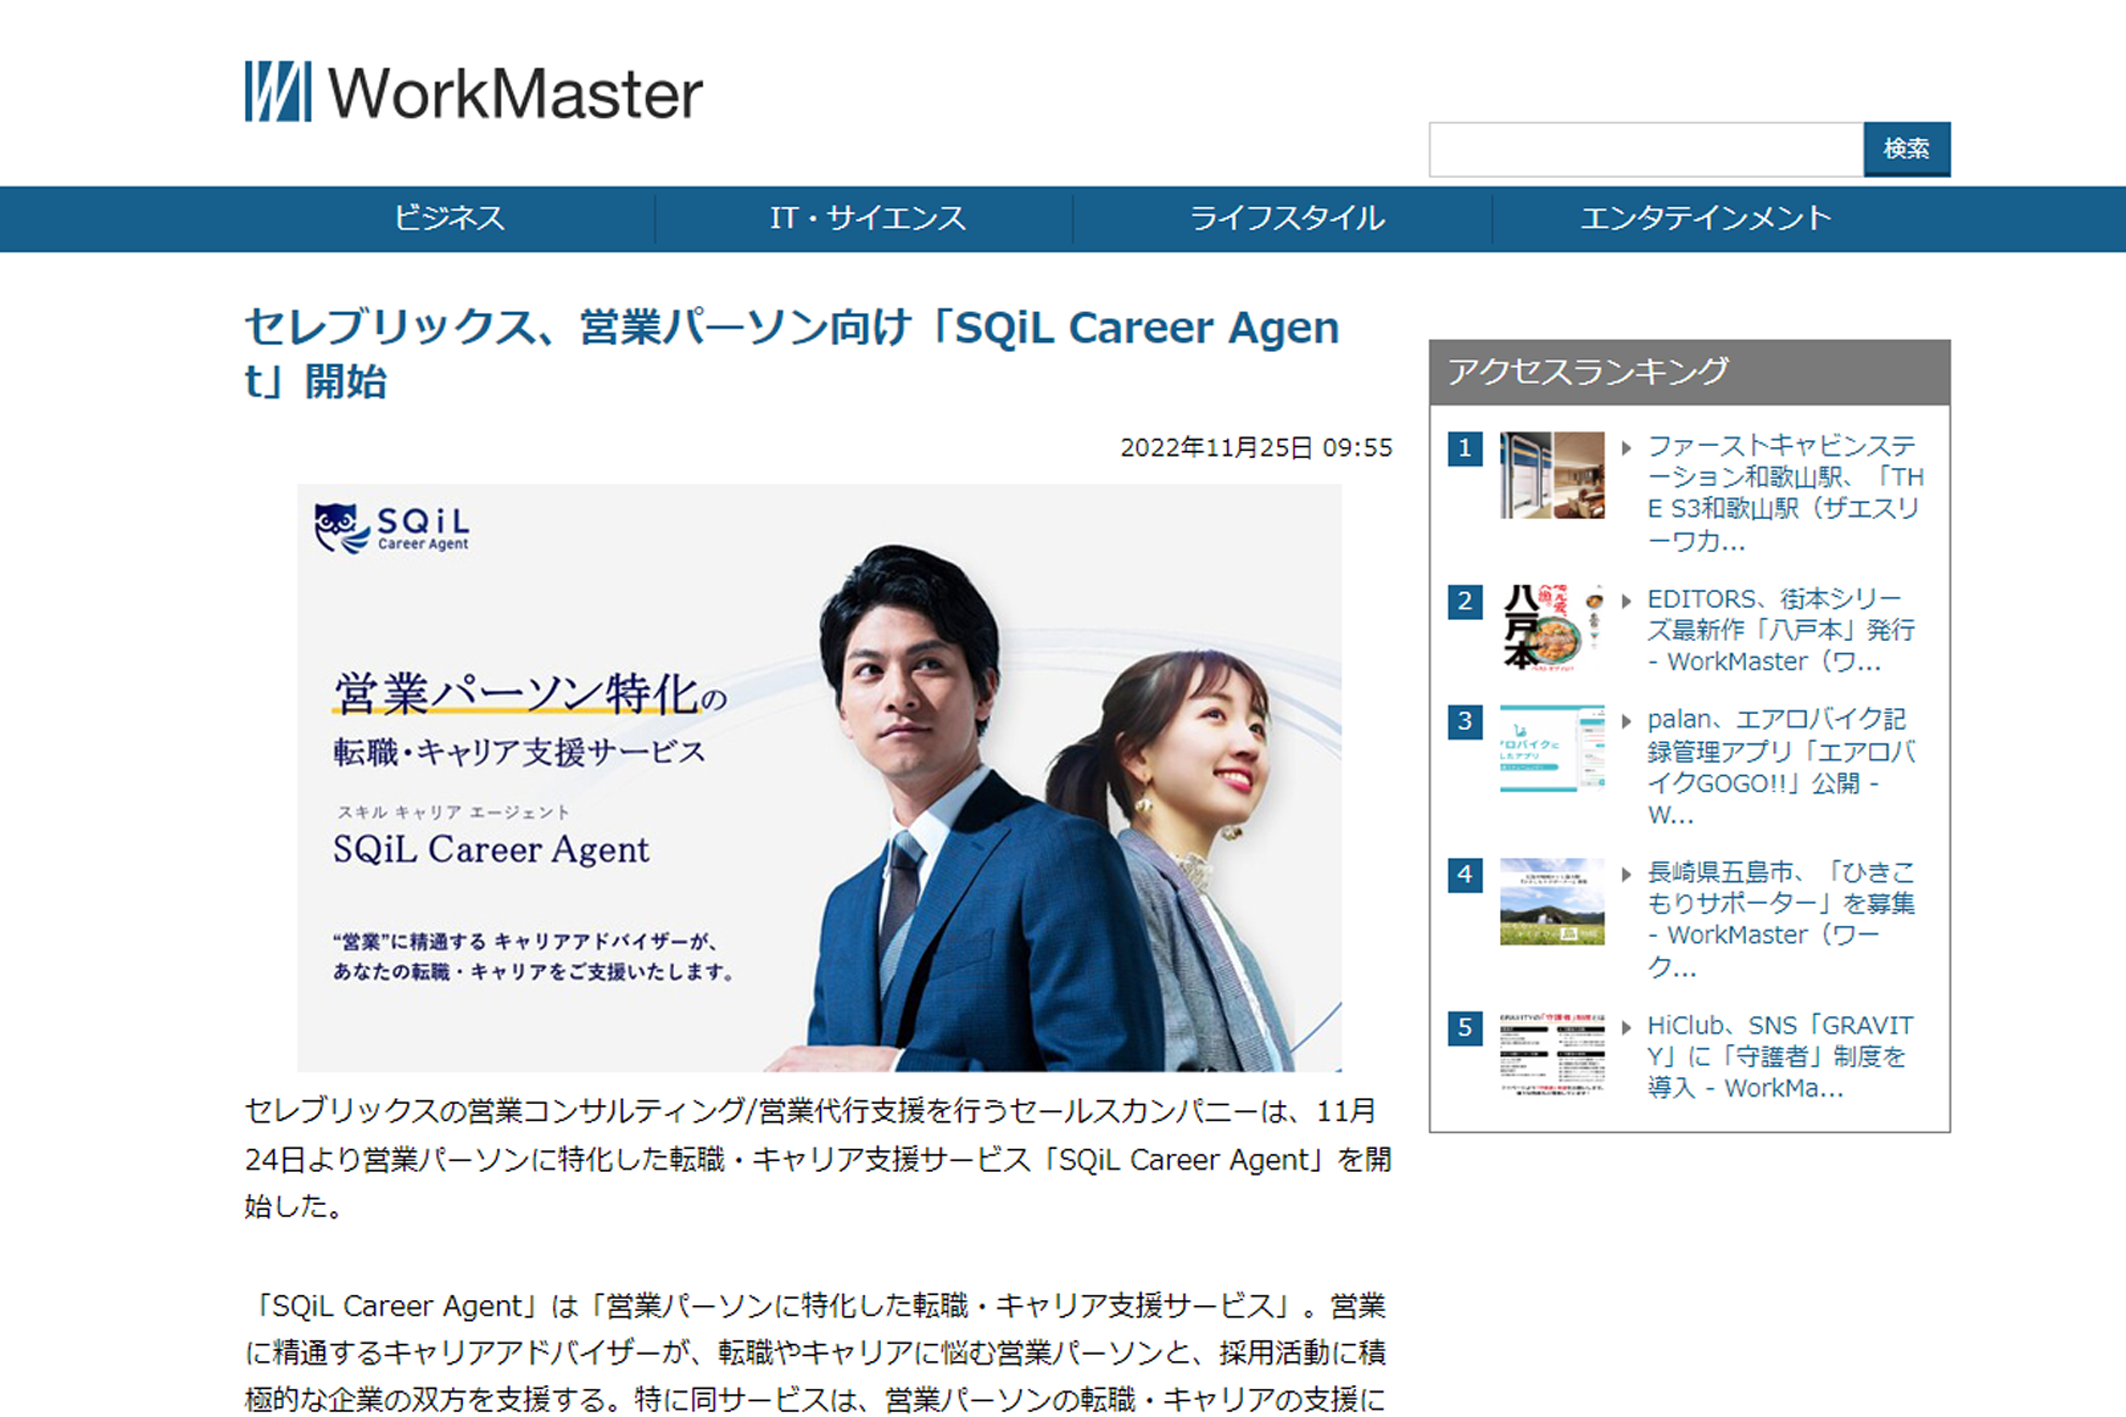2126x1417 pixels.
Task: Click arrow beside EDITORS link
Action: pos(1626,601)
